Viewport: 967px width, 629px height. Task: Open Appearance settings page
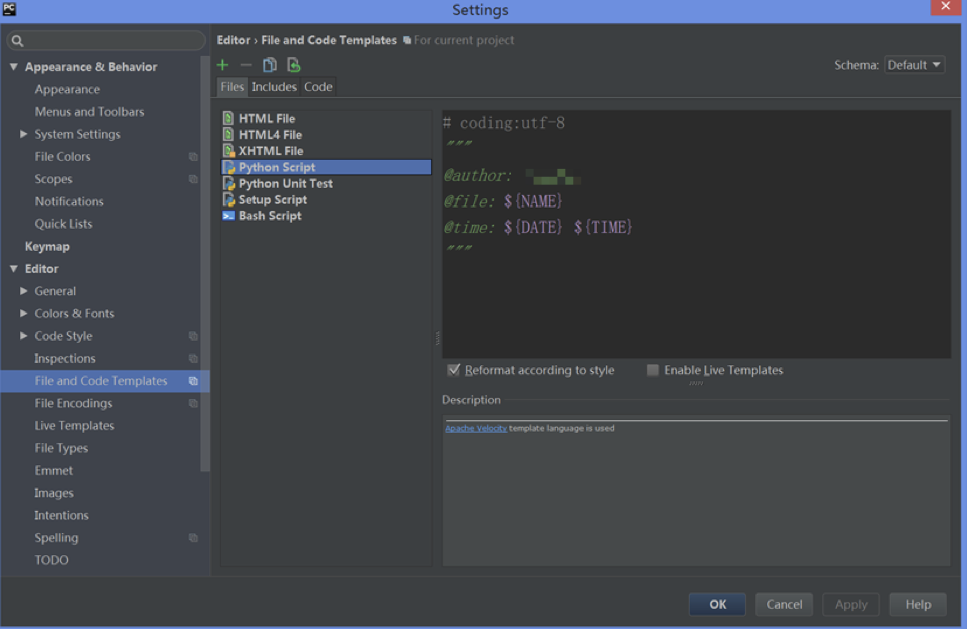(x=67, y=89)
